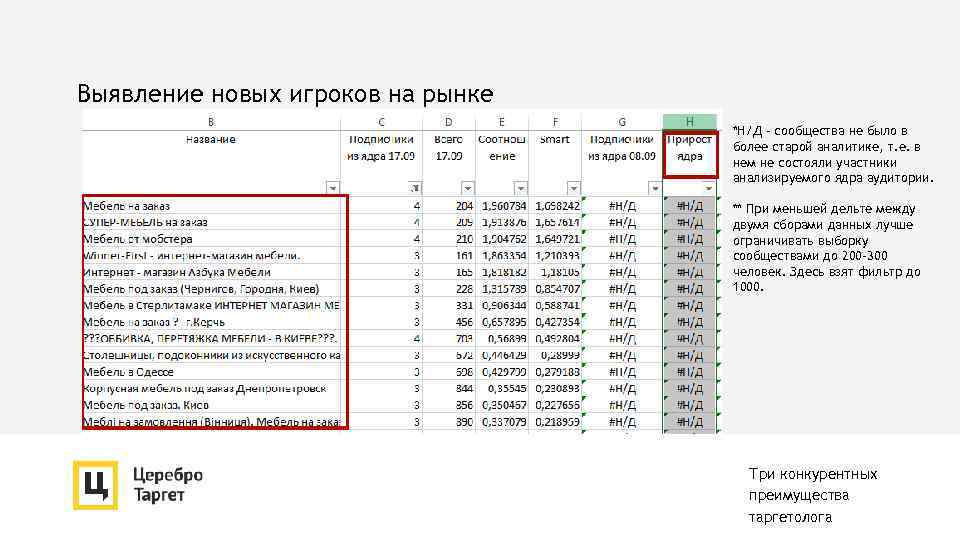Select column G header letter
Screen dimensions: 960x540
[622, 122]
